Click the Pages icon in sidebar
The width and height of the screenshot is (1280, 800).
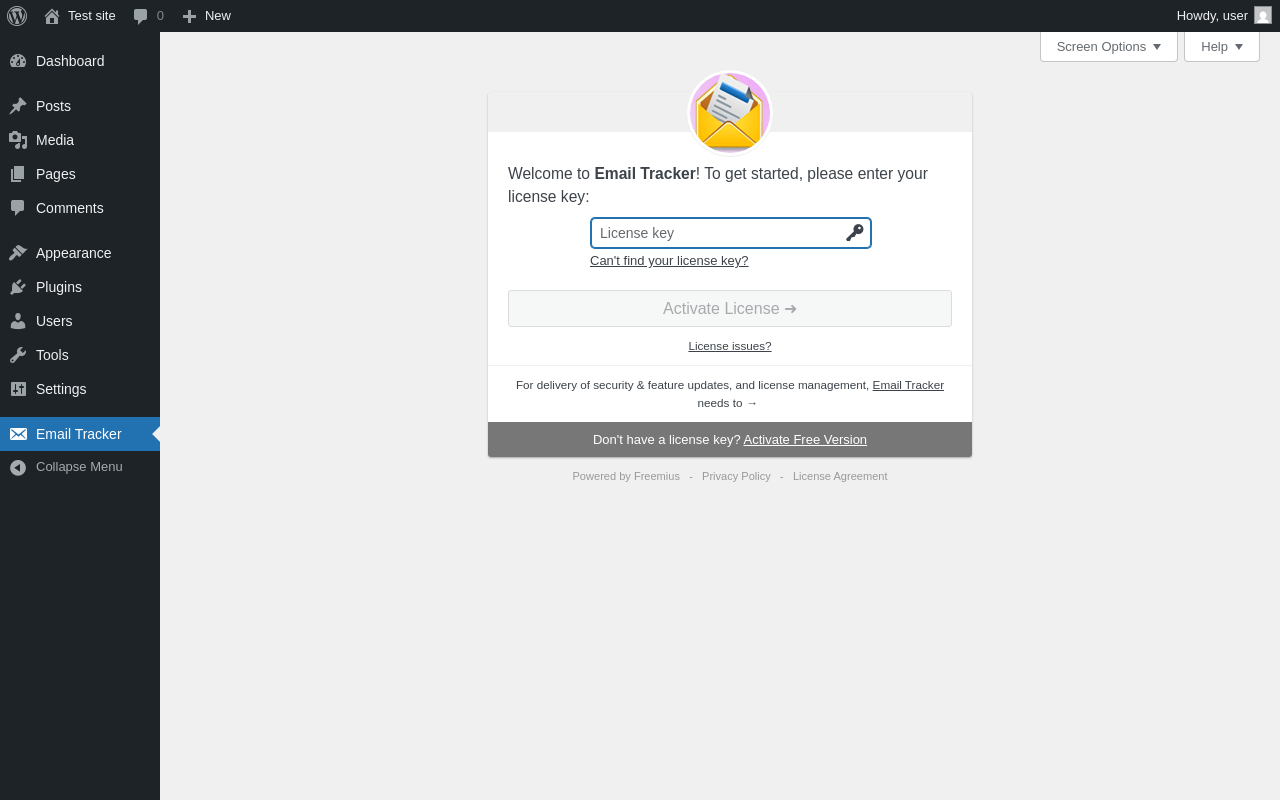[x=18, y=174]
